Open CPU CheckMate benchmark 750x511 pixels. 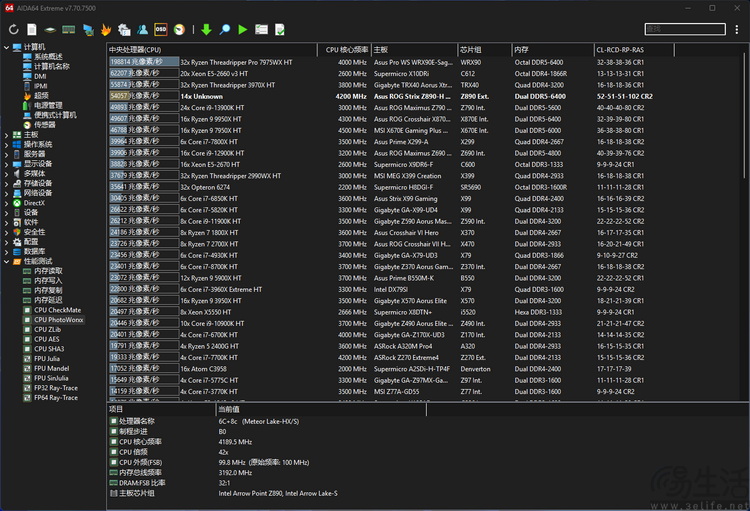click(x=57, y=310)
